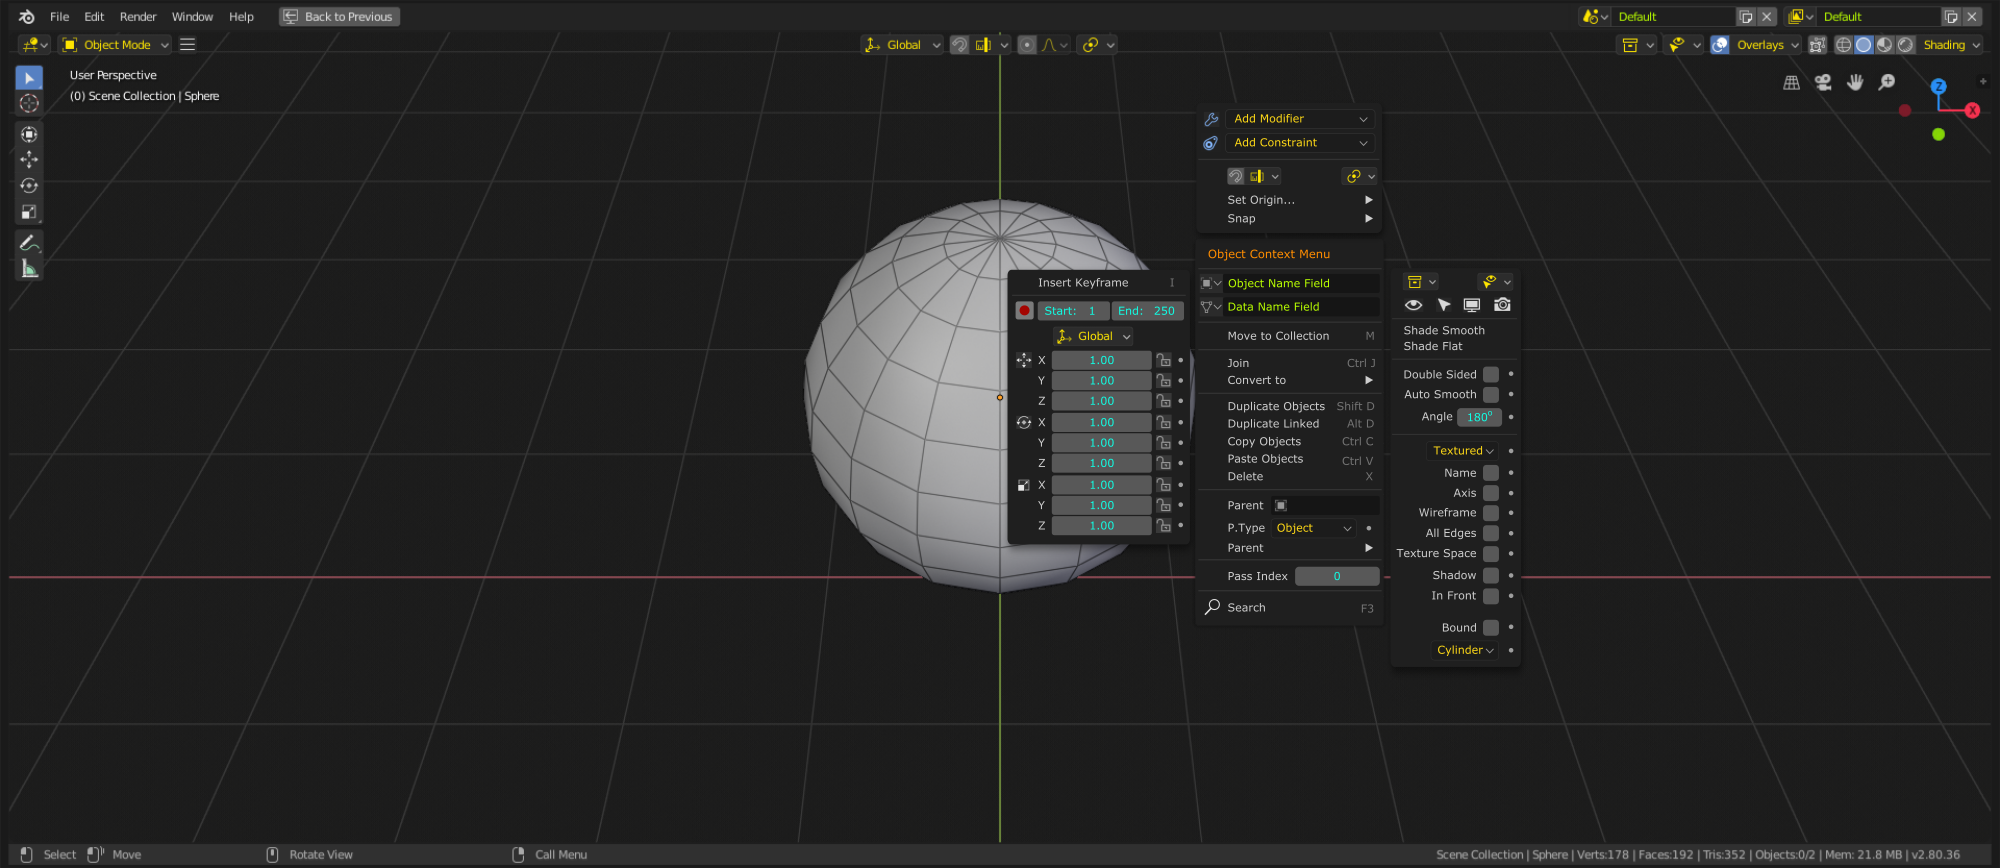Enable the All Edges checkbox
Viewport: 2000px width, 868px height.
click(1491, 533)
